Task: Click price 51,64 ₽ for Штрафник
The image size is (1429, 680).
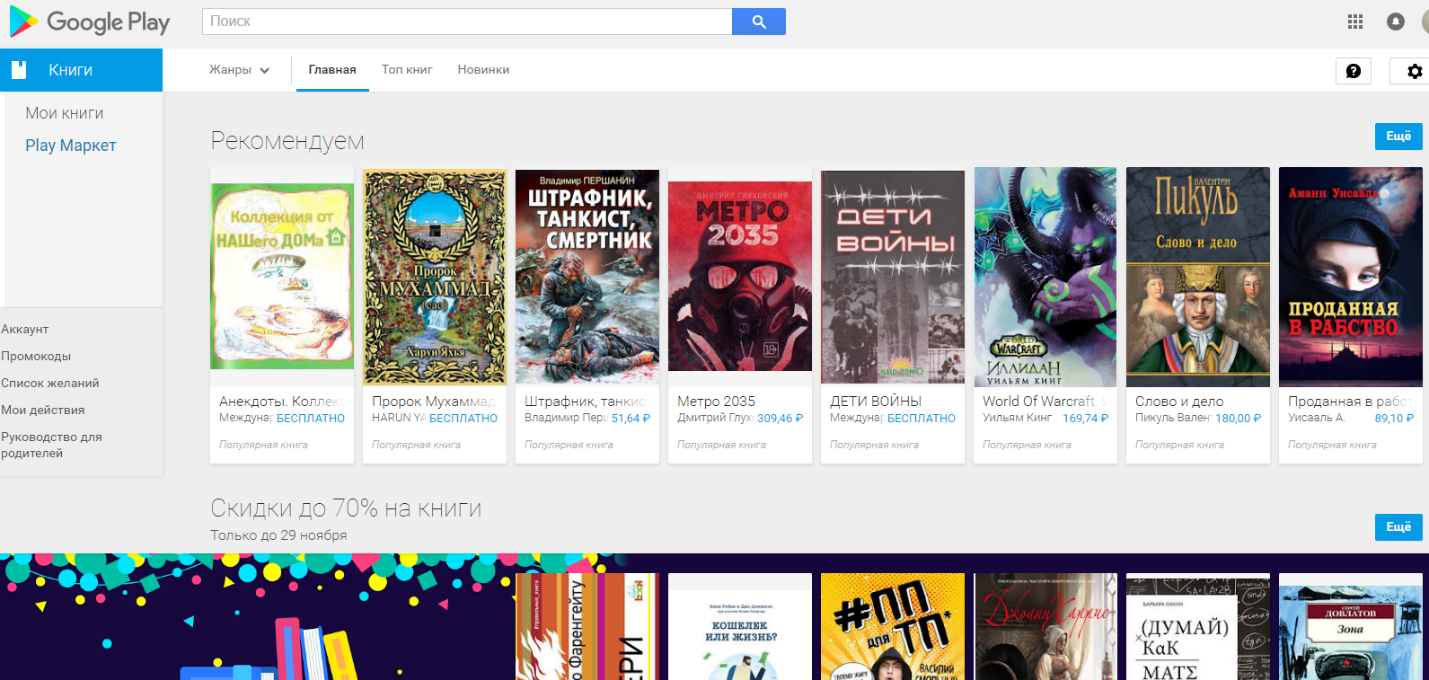Action: point(631,418)
